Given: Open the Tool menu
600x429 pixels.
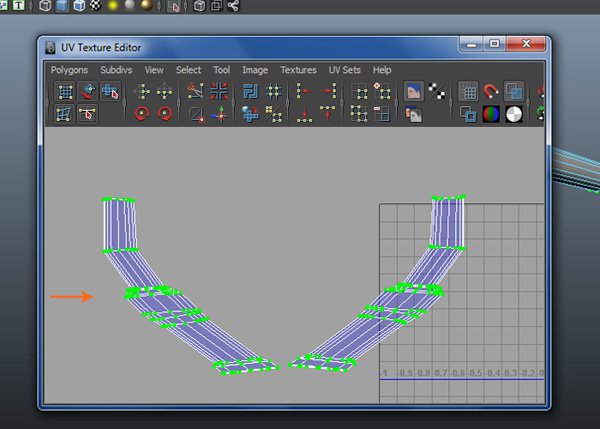Looking at the screenshot, I should click(222, 70).
